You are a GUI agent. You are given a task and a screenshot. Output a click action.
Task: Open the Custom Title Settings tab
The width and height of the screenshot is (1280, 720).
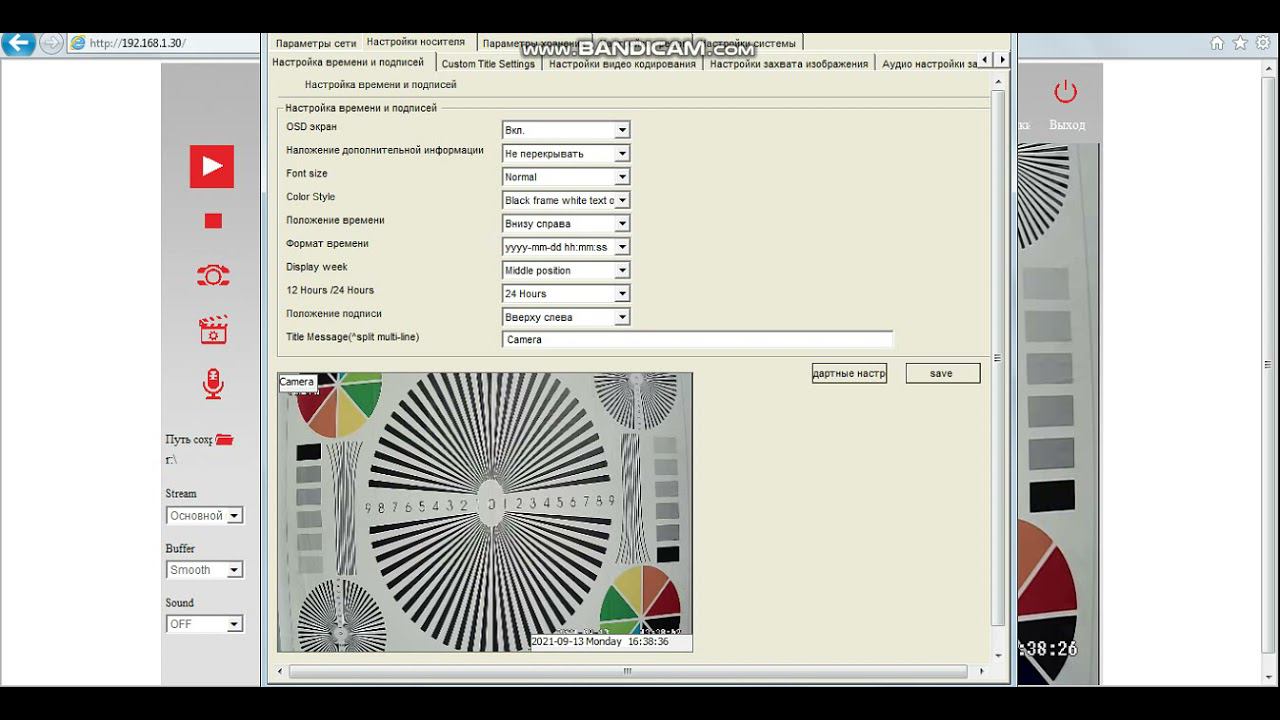(x=488, y=64)
